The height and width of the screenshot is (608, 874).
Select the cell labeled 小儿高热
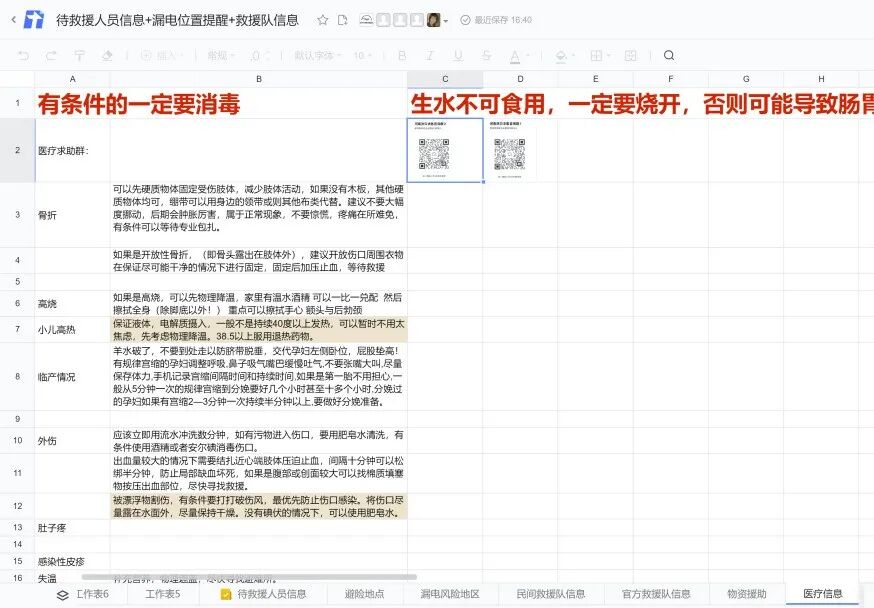click(x=72, y=330)
